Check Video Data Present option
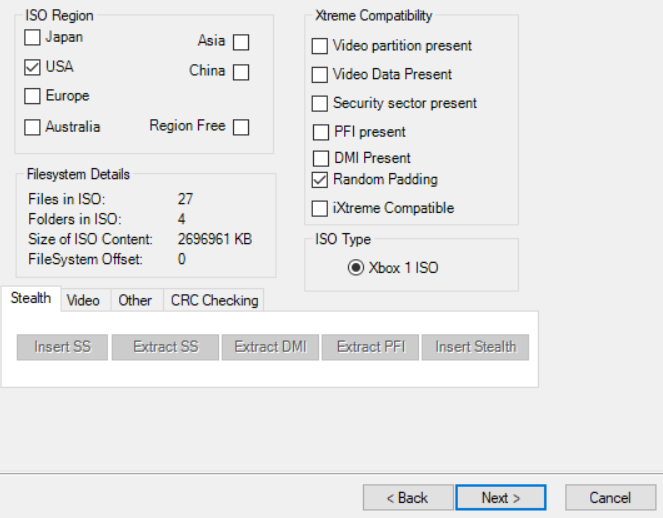The width and height of the screenshot is (663, 518). [320, 75]
